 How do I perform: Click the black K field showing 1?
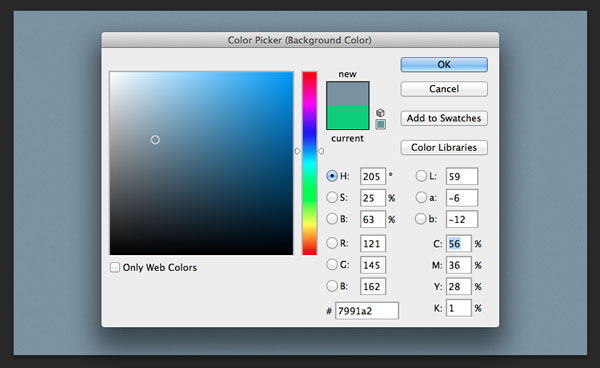(458, 308)
